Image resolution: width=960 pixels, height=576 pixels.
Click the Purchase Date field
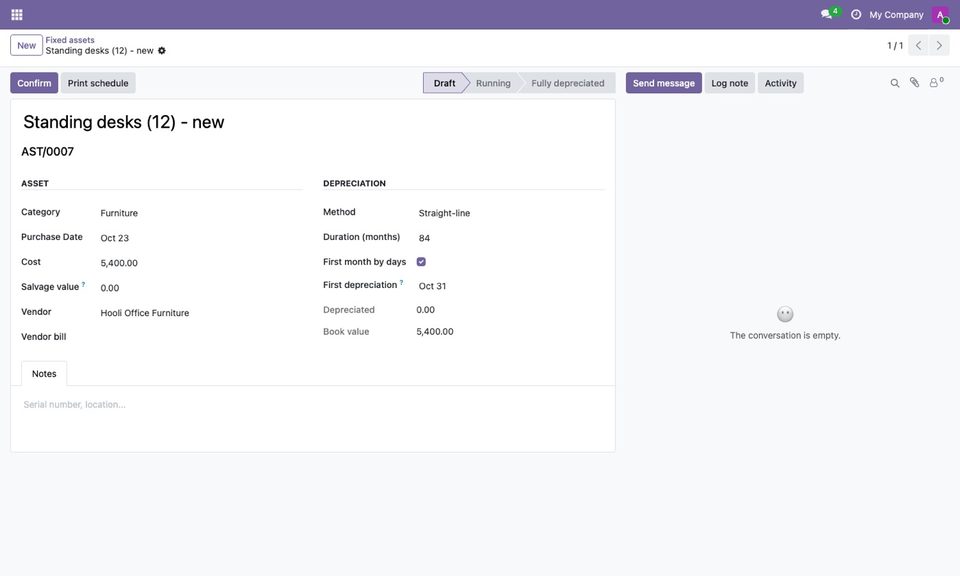tap(200, 238)
